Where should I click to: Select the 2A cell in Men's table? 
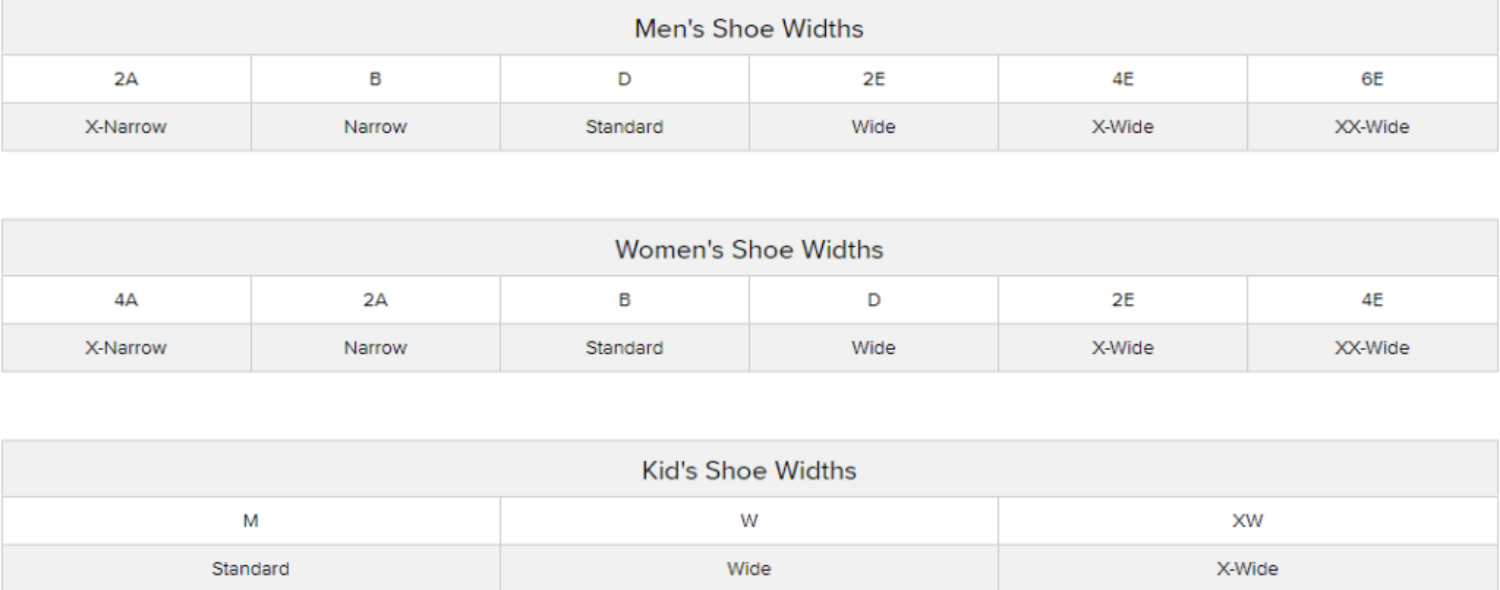(x=126, y=79)
